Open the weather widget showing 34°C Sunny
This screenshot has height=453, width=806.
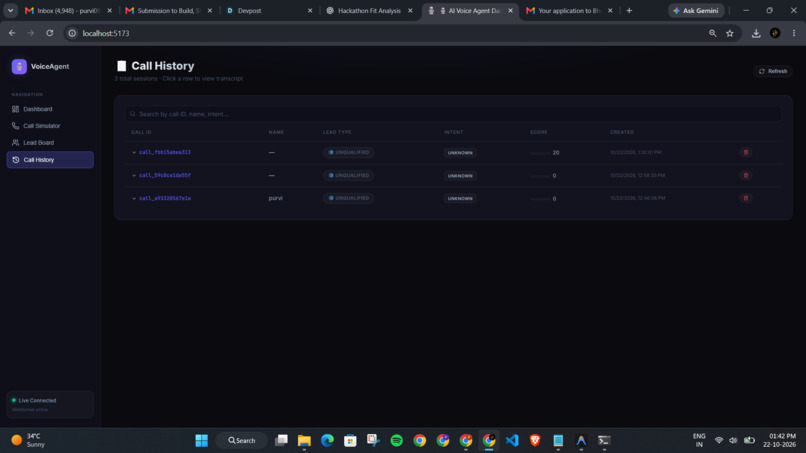(28, 441)
